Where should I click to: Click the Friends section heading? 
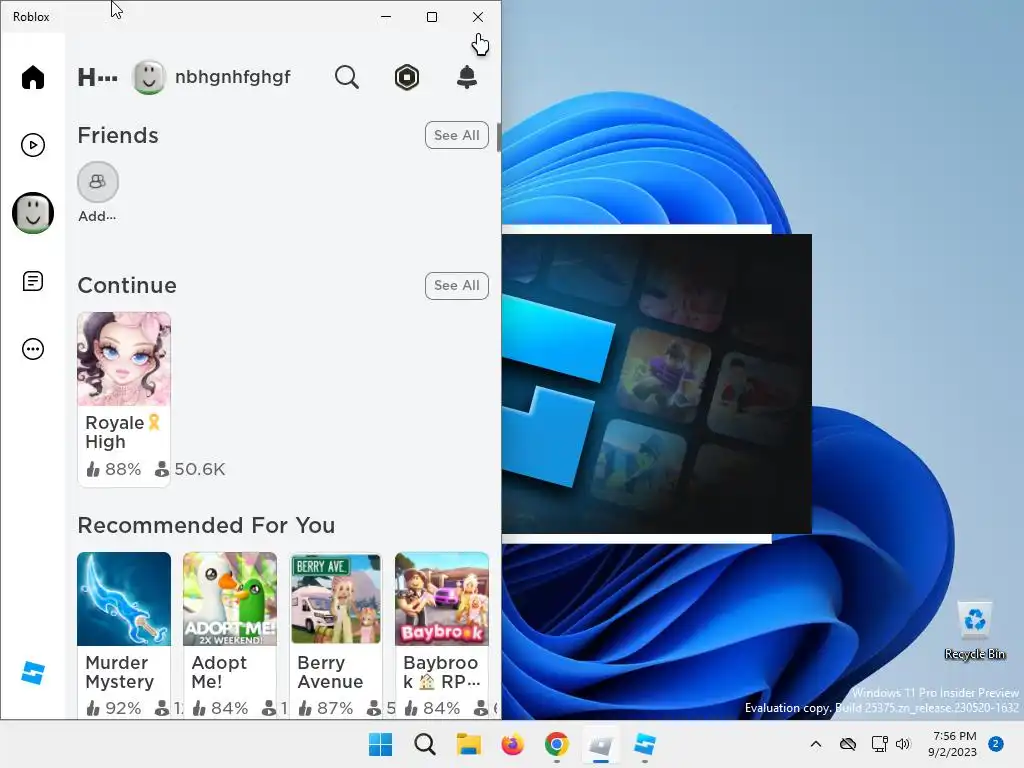[x=118, y=135]
